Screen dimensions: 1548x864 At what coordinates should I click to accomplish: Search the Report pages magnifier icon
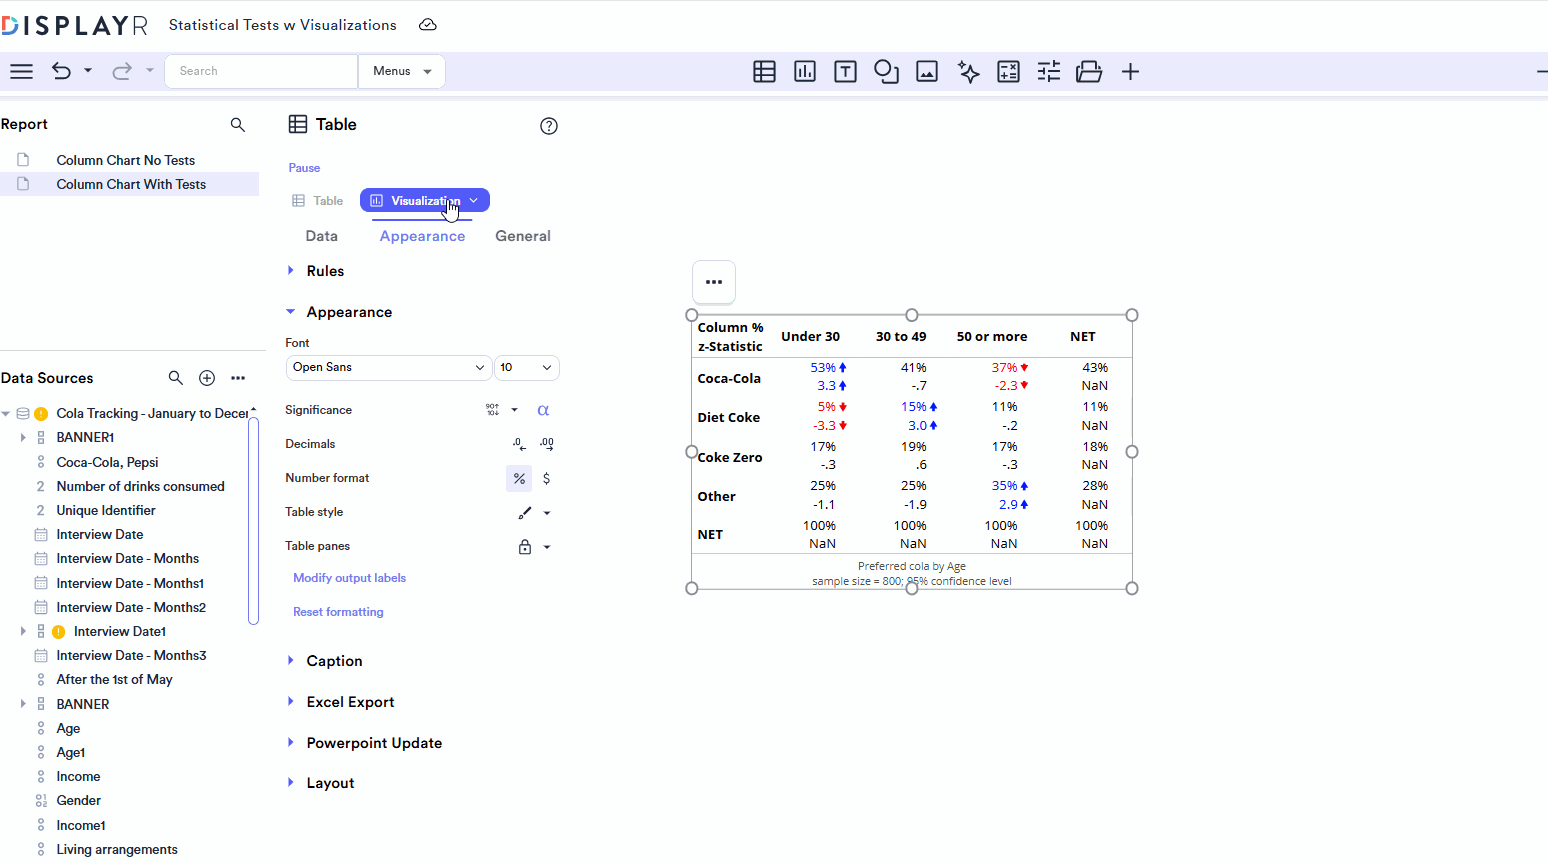pyautogui.click(x=238, y=124)
